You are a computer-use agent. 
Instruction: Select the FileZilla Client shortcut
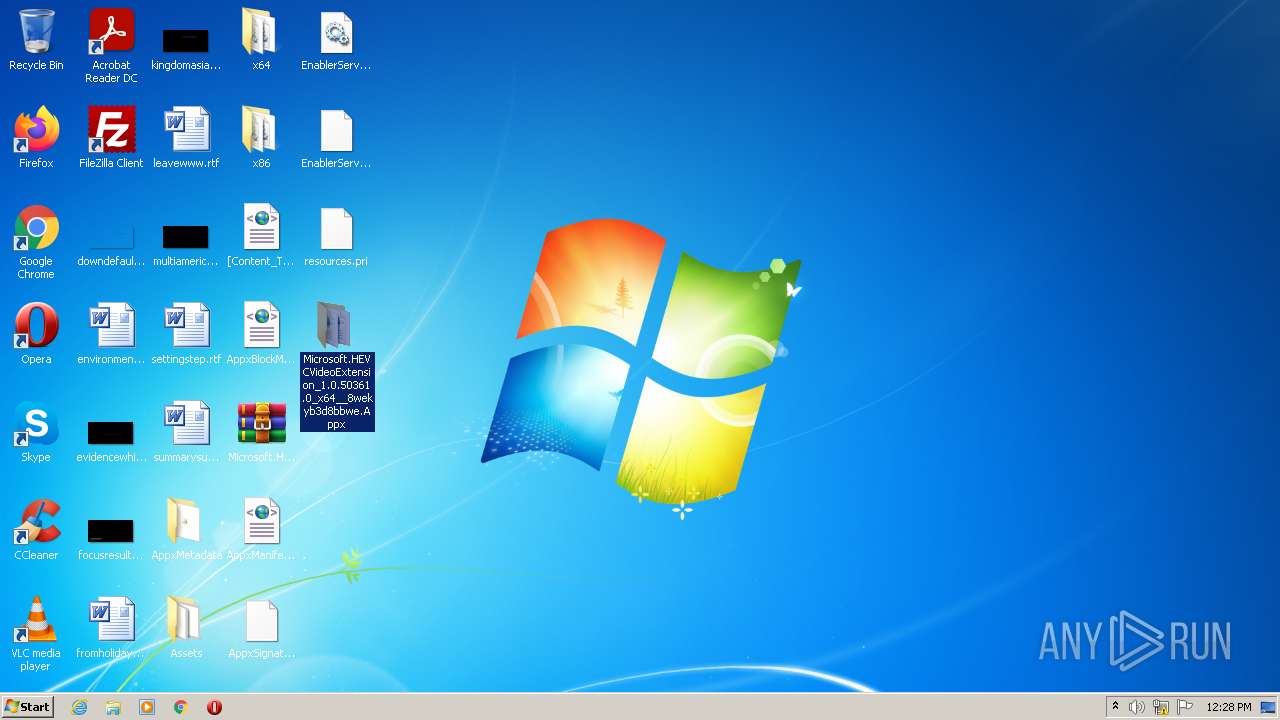click(x=111, y=138)
